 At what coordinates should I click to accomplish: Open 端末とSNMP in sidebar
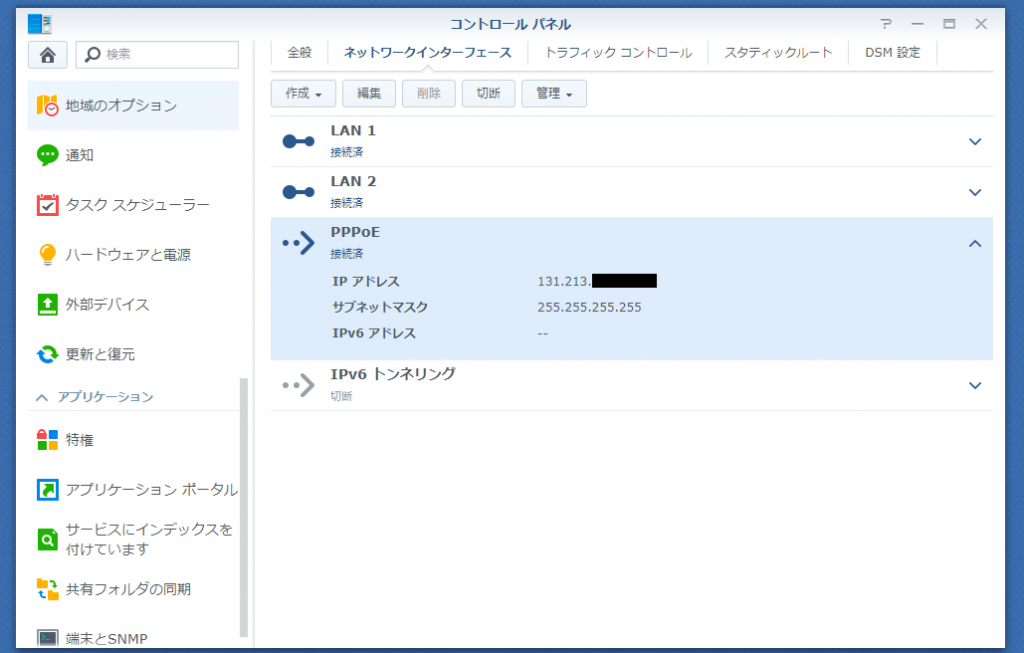pyautogui.click(x=133, y=638)
